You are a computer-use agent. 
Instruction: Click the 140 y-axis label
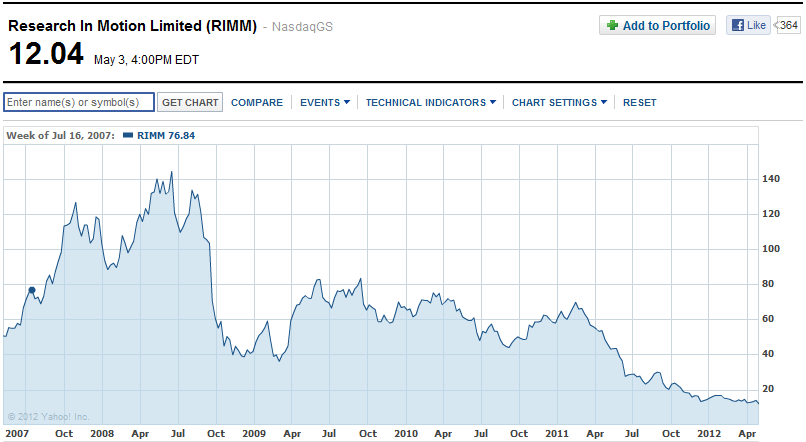[771, 179]
